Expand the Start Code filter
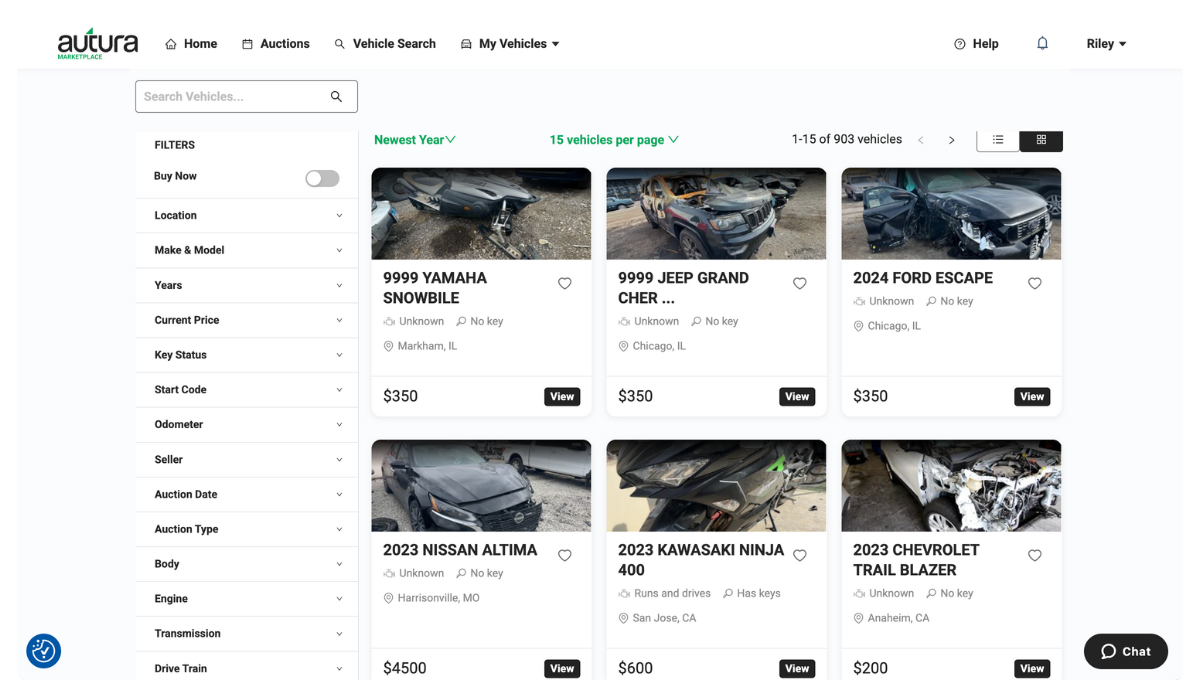1200x680 pixels. pos(247,390)
